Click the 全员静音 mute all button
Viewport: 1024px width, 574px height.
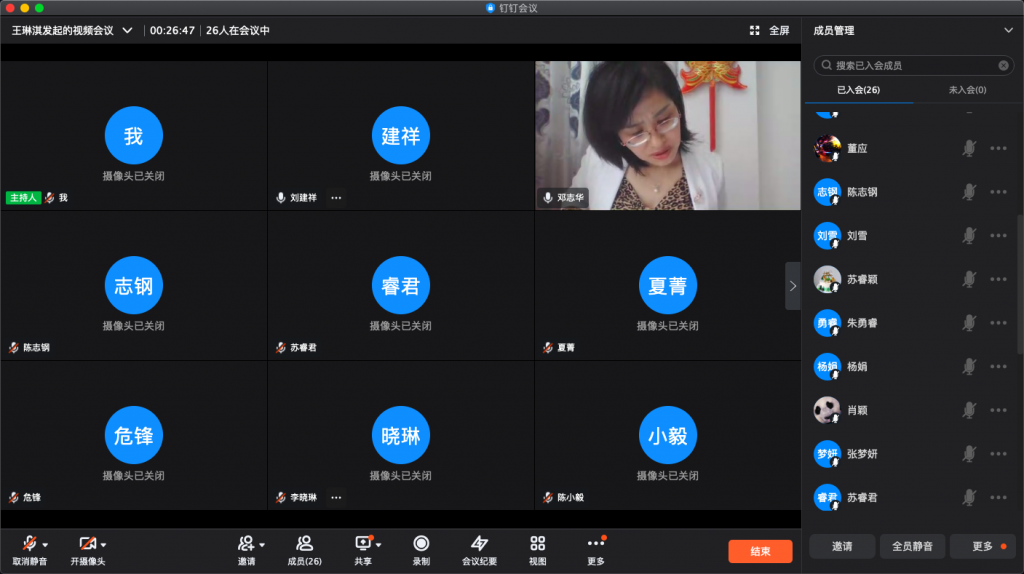(x=912, y=546)
